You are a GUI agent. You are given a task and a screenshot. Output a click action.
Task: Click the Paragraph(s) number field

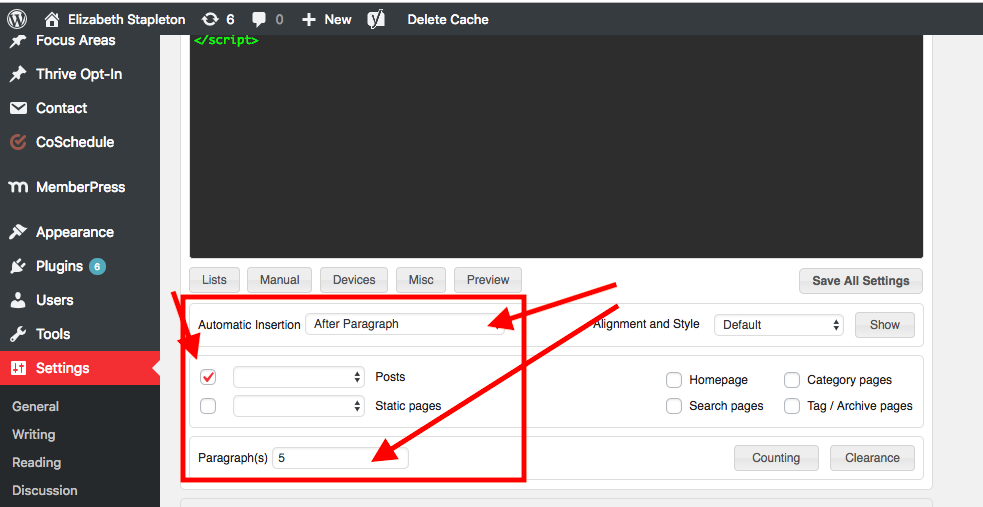[x=340, y=458]
